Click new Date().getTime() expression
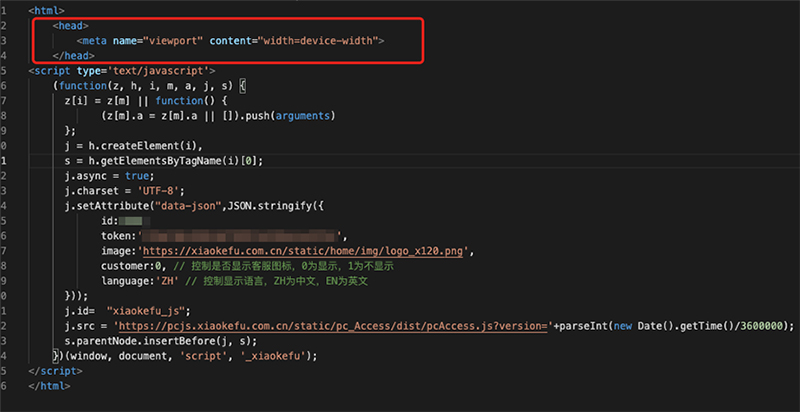This screenshot has width=800, height=412. (x=673, y=327)
